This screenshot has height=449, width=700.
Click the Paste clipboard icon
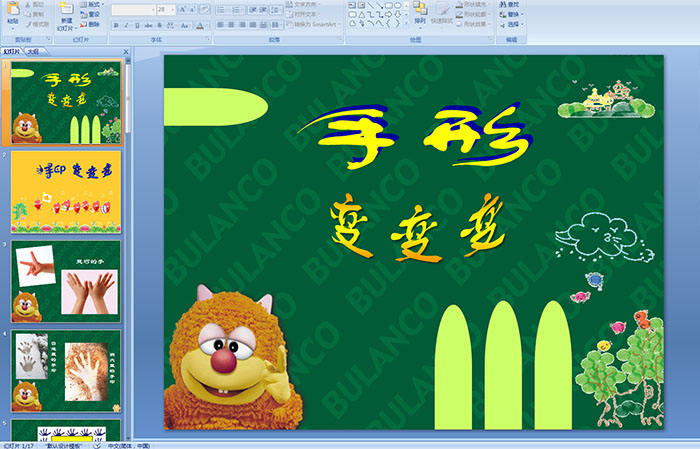click(13, 9)
